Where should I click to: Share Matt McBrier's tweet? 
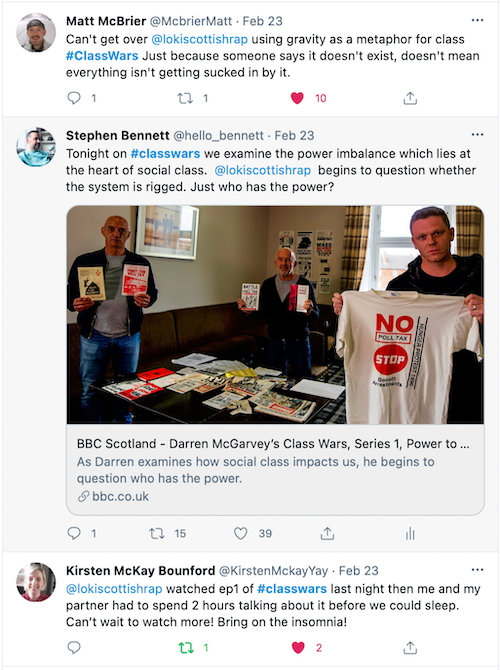coord(410,98)
